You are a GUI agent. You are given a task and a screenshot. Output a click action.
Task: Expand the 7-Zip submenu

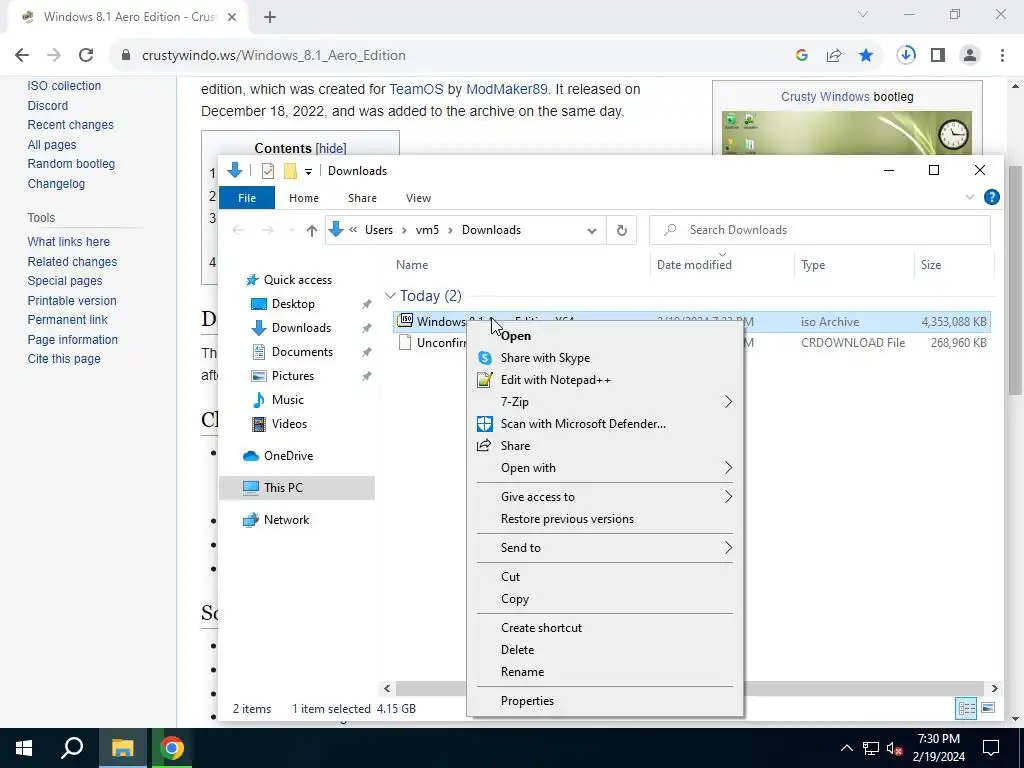728,402
